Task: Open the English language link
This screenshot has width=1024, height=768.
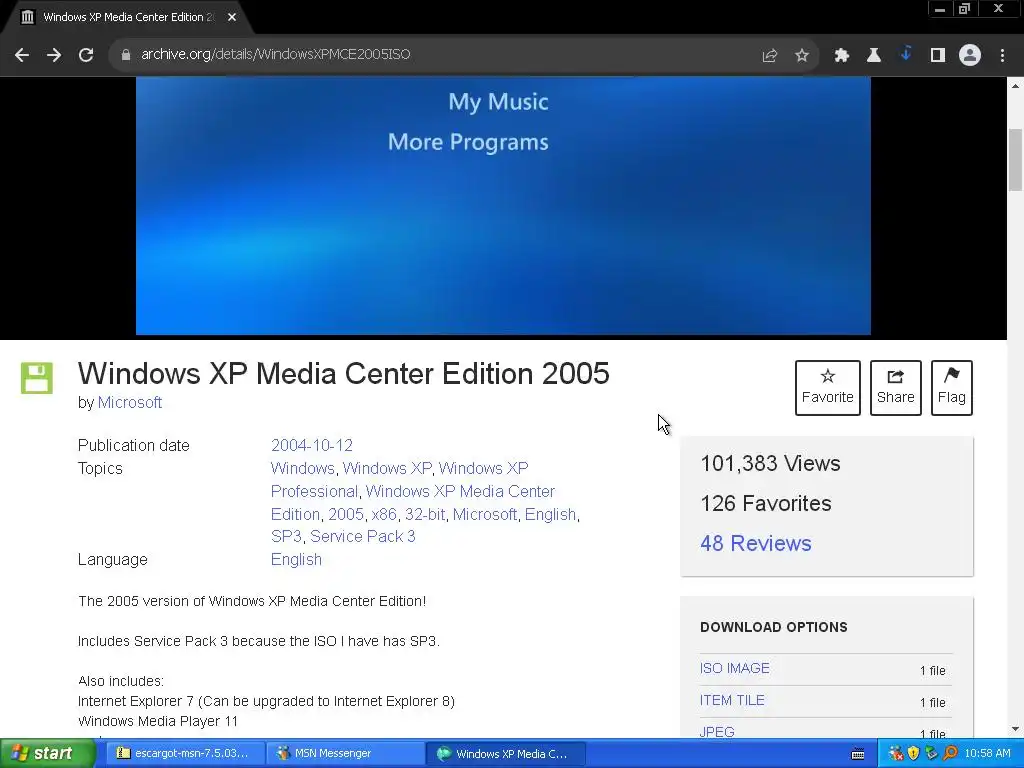Action: [x=296, y=560]
